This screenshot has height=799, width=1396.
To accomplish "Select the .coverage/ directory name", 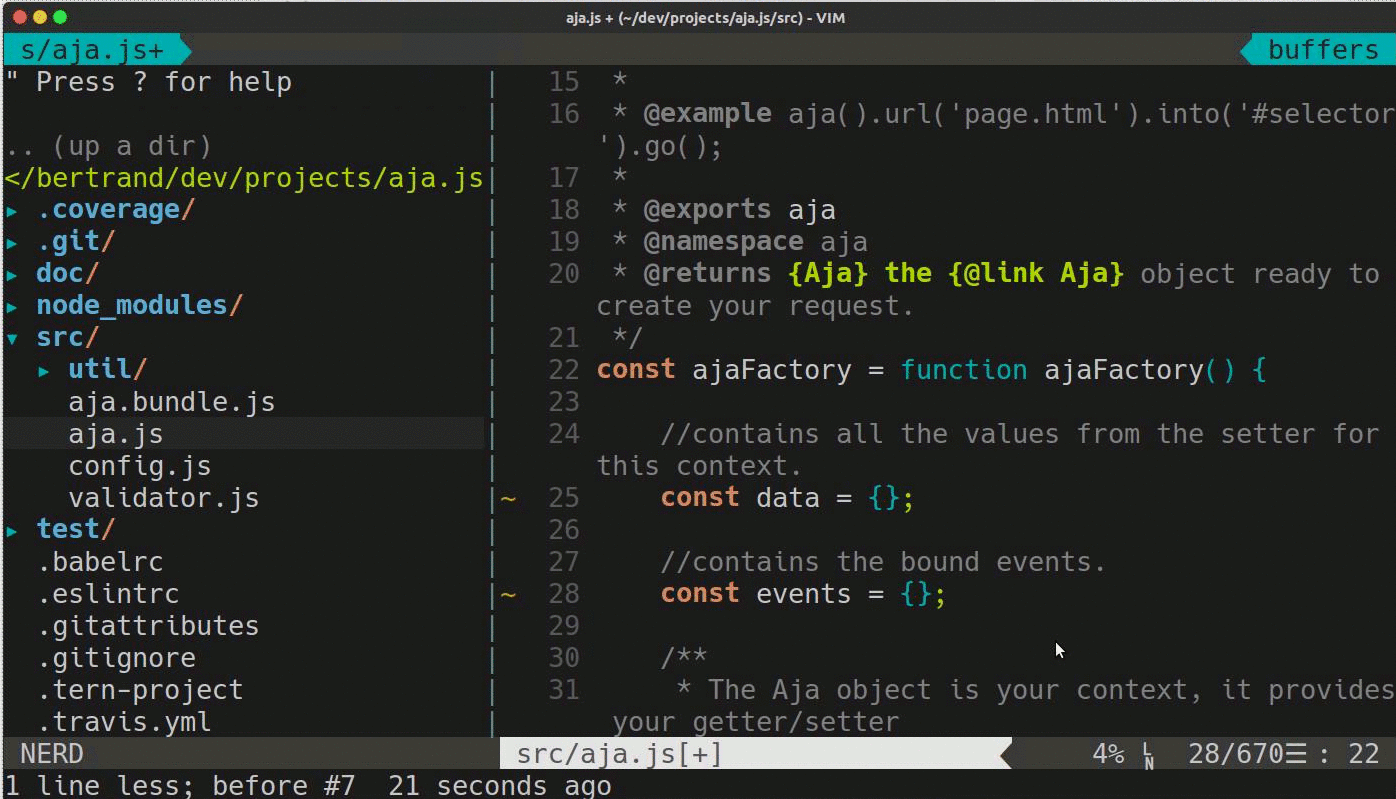I will 116,210.
